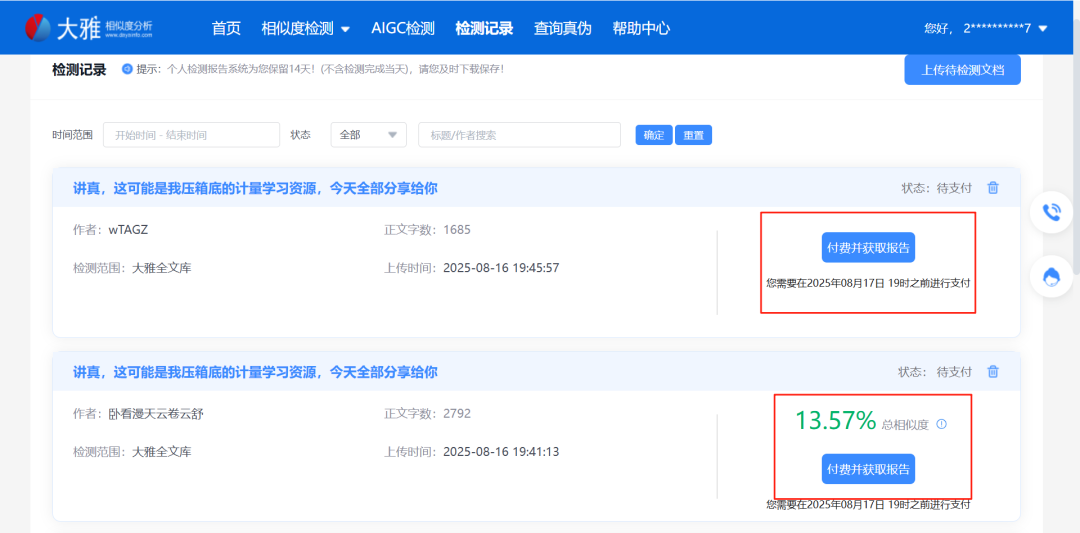
Task: Delete the first detection record via trash icon
Action: pos(993,188)
